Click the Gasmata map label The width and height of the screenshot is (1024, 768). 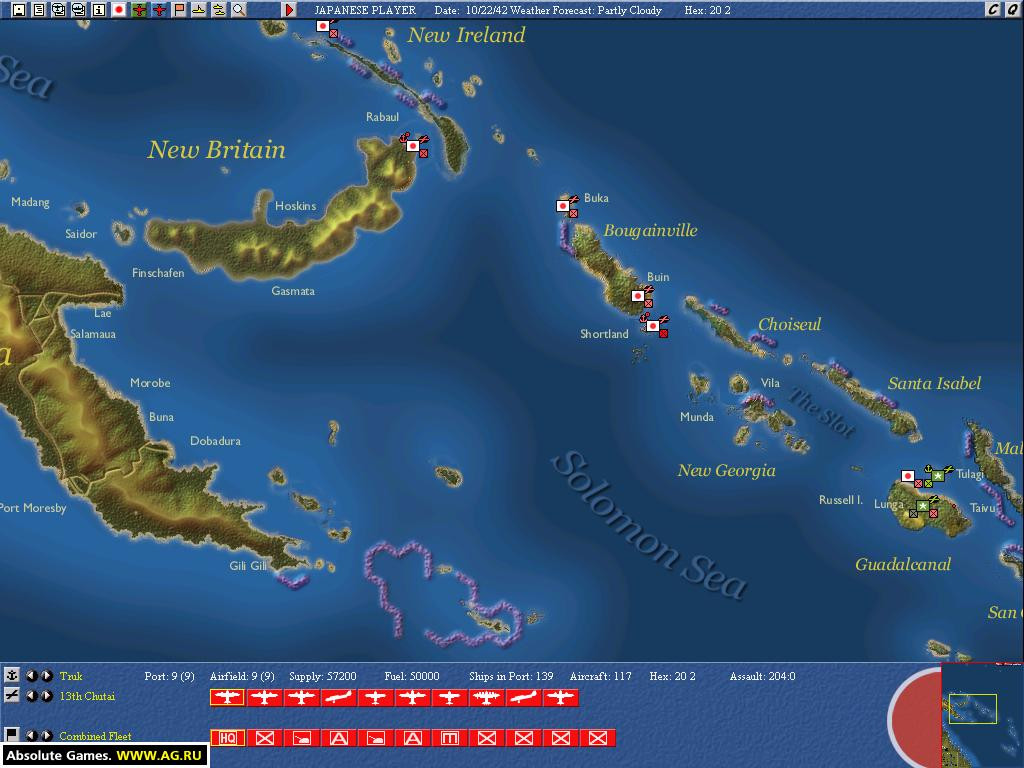pyautogui.click(x=293, y=291)
